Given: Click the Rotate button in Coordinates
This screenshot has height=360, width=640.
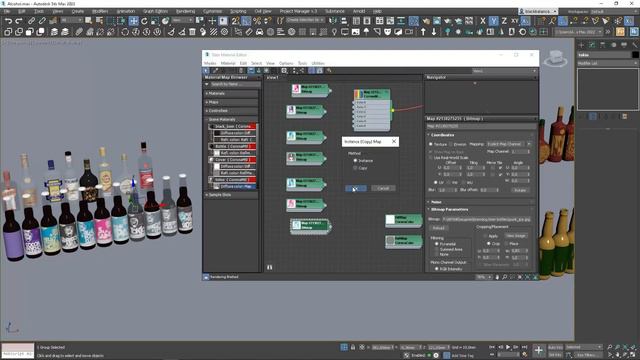Looking at the screenshot, I should [520, 190].
